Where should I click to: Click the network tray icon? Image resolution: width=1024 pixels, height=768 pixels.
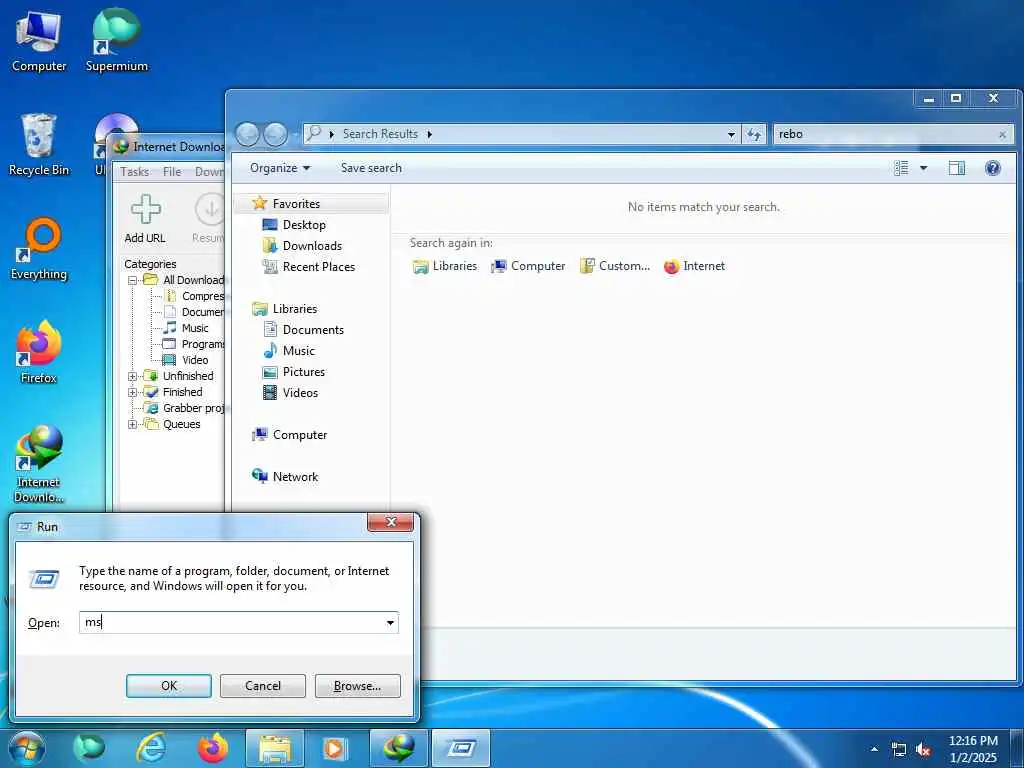click(x=899, y=750)
